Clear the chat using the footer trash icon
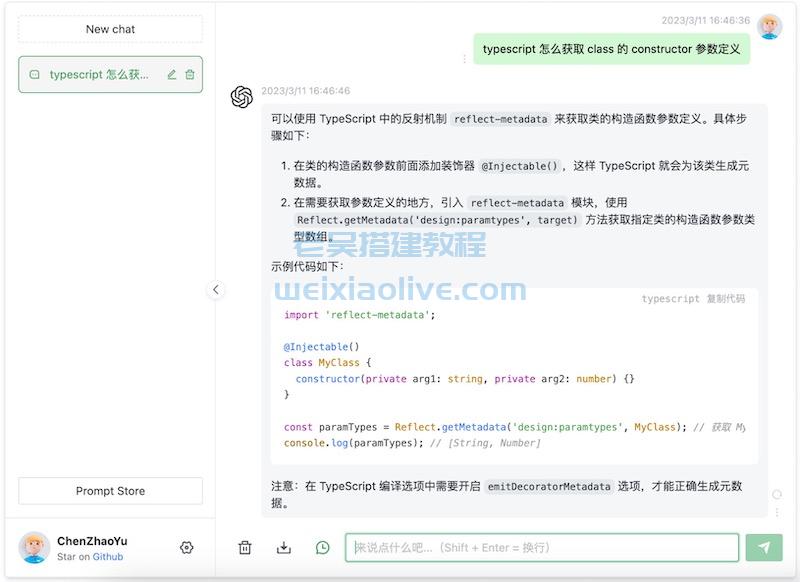This screenshot has height=582, width=800. pyautogui.click(x=243, y=547)
